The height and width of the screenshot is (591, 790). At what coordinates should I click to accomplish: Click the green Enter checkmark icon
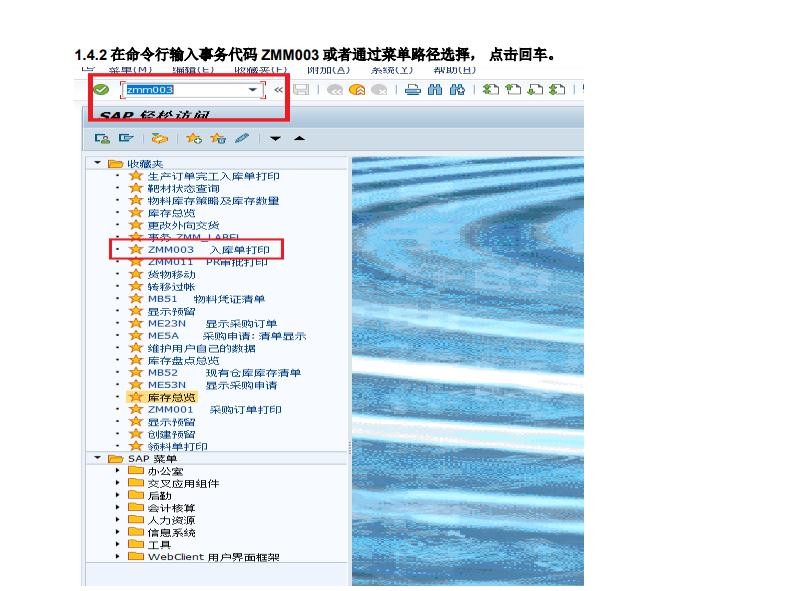pos(100,90)
